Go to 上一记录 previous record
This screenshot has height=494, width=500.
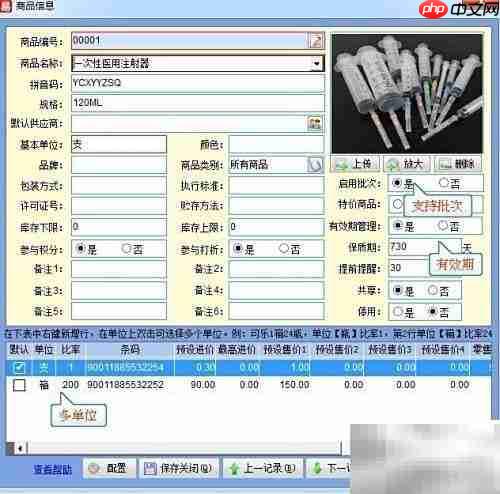(263, 468)
